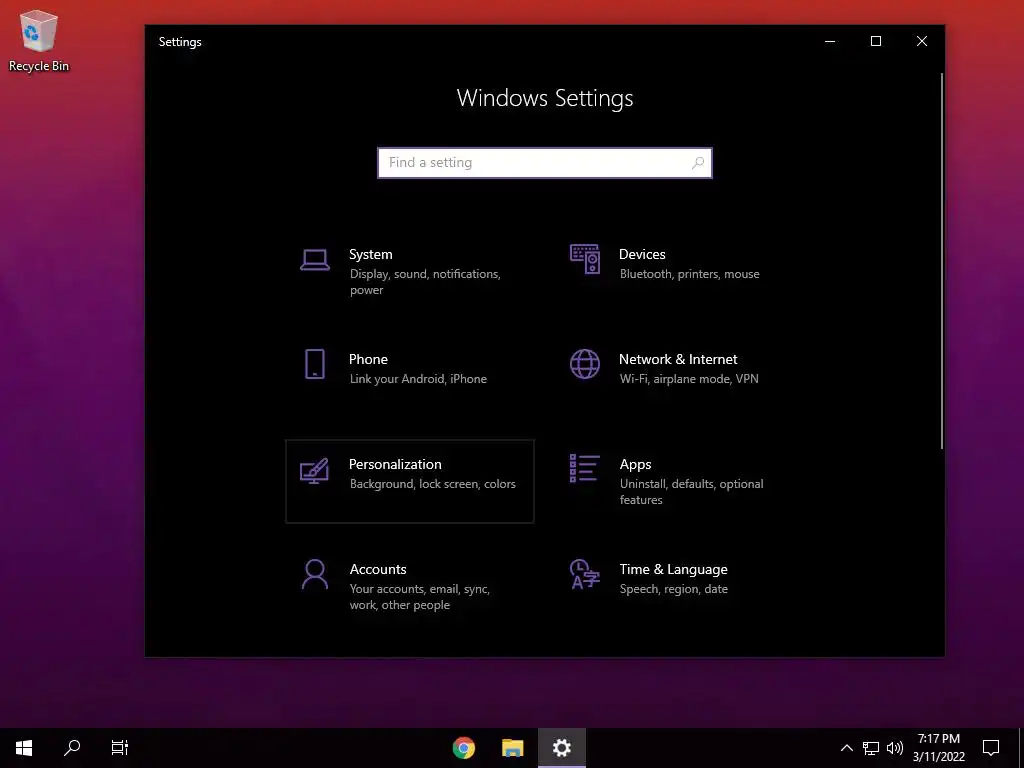Show hidden system tray icons
Image resolution: width=1024 pixels, height=768 pixels.
pos(846,748)
